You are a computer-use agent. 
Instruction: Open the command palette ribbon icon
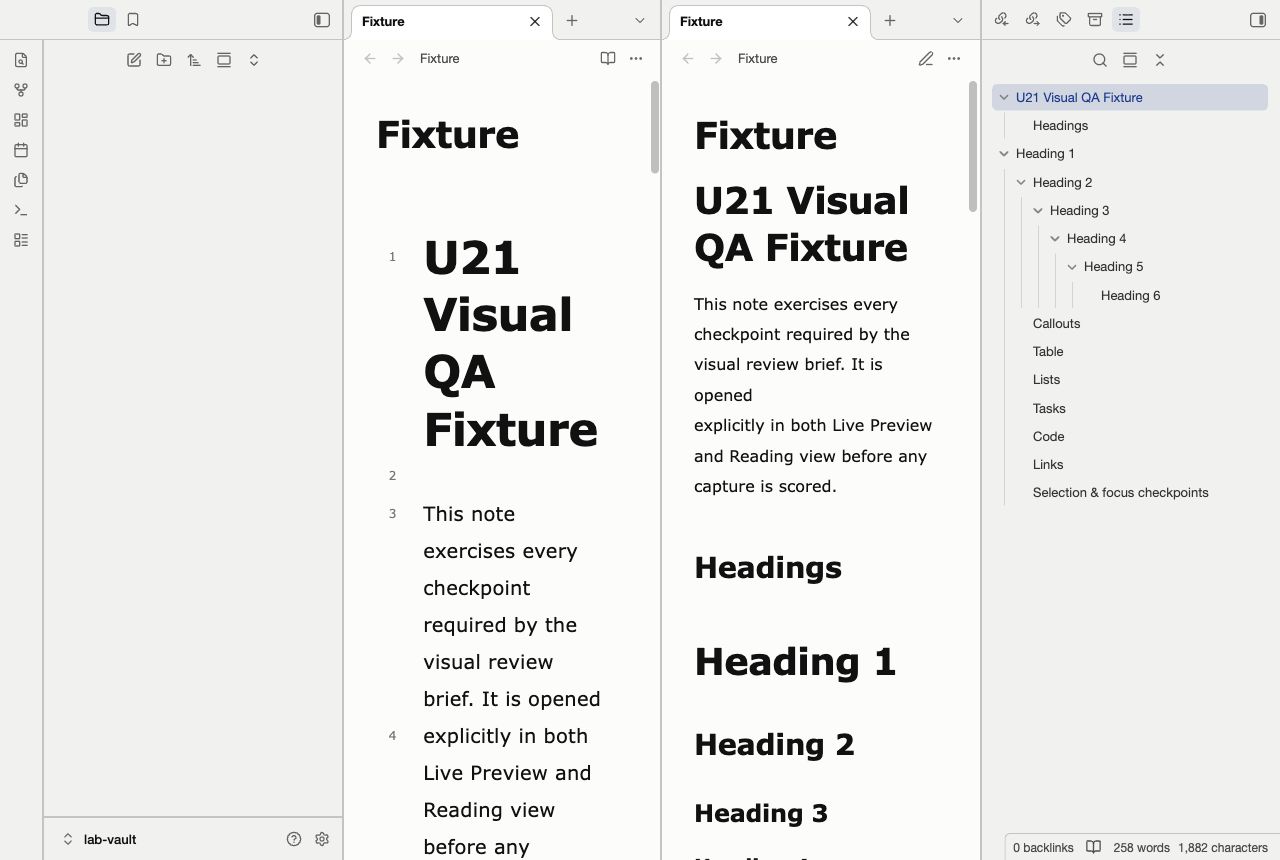(21, 210)
